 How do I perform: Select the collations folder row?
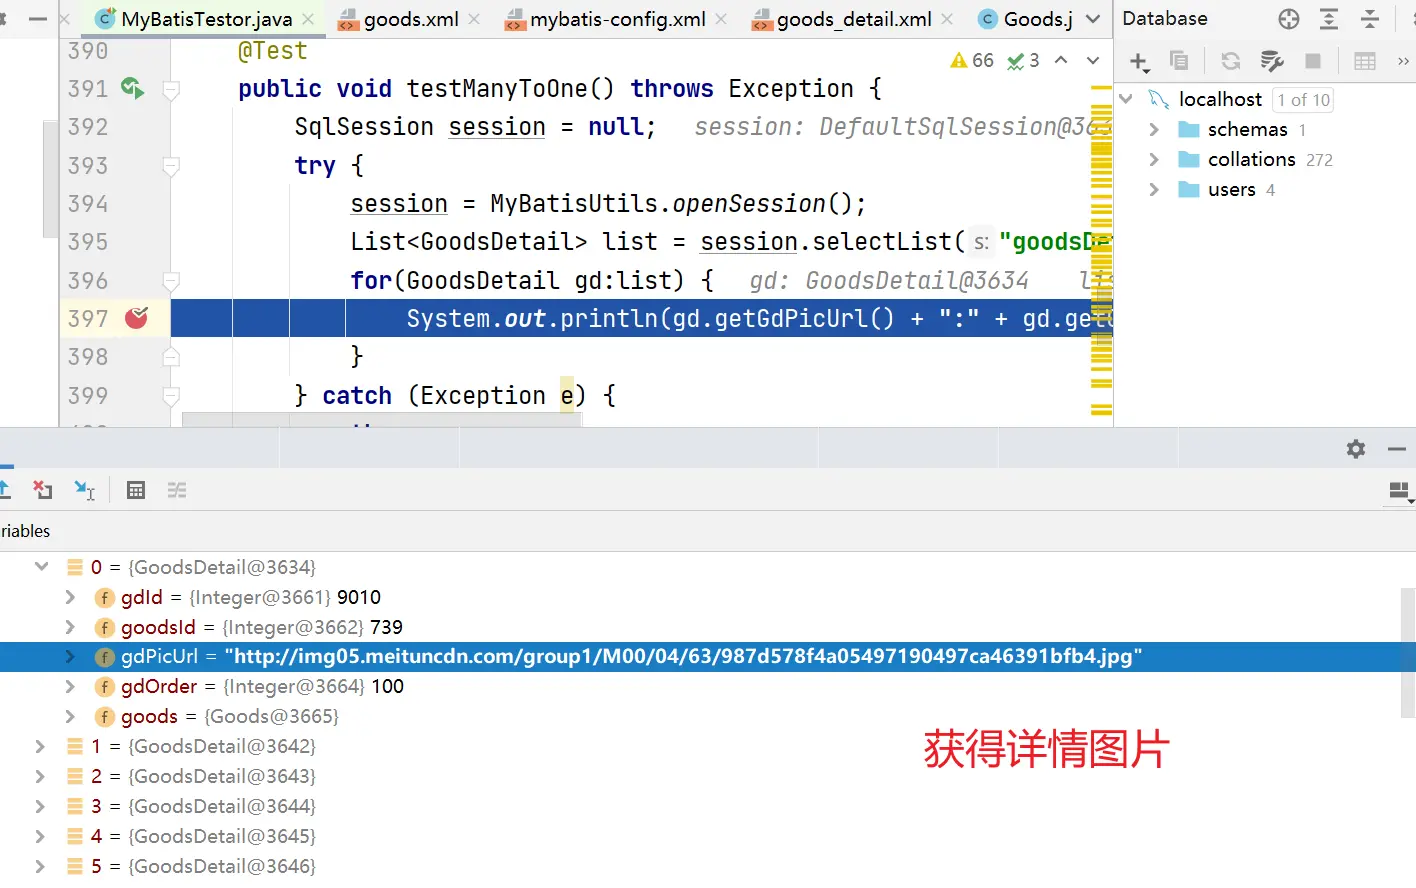tap(1265, 159)
